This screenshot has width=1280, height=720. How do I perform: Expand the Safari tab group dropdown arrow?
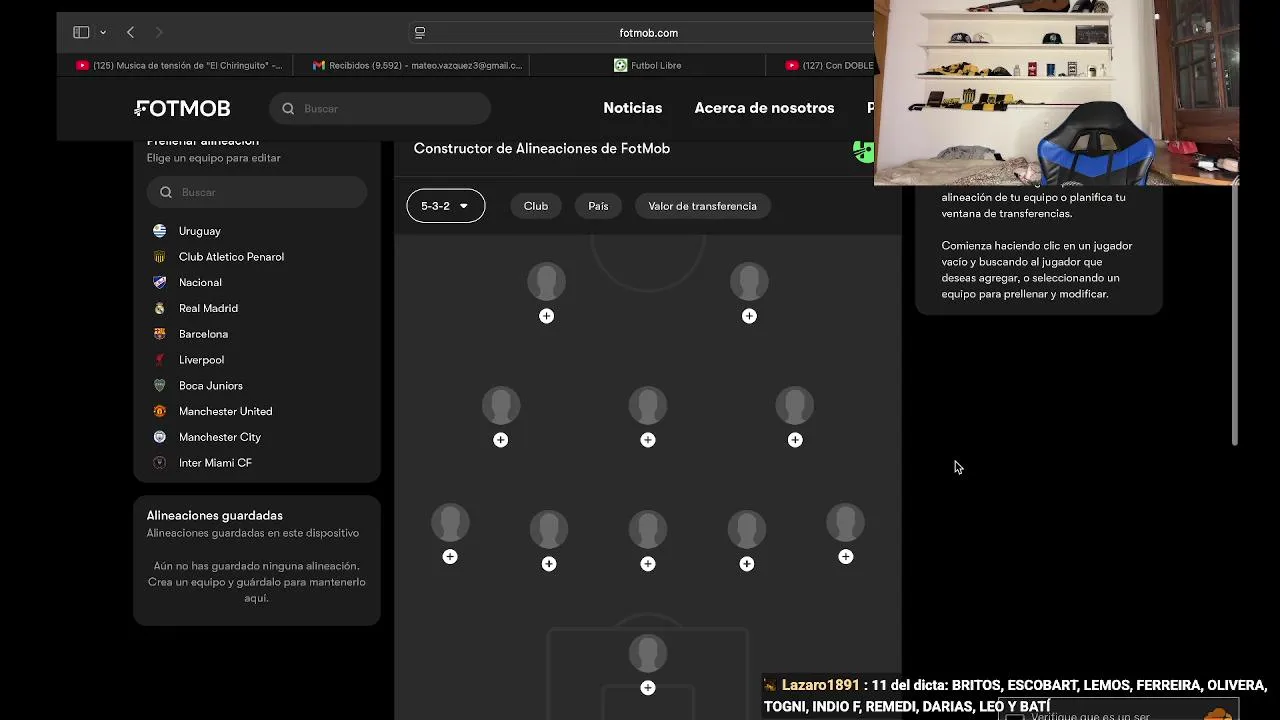[x=103, y=33]
